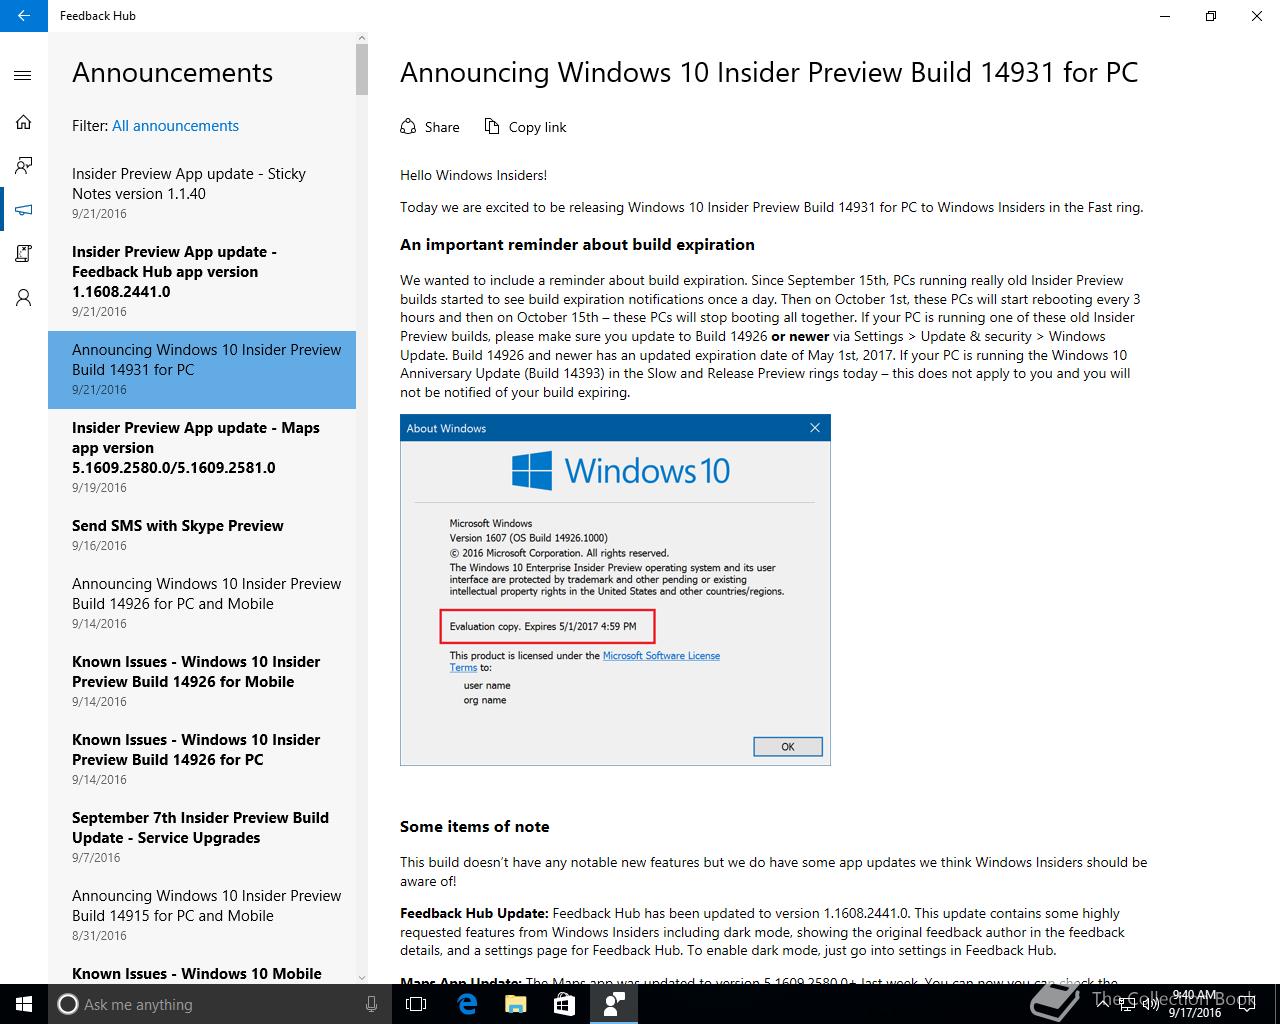1280x1024 pixels.
Task: Open Send SMS with Skype Preview
Action: click(x=202, y=535)
